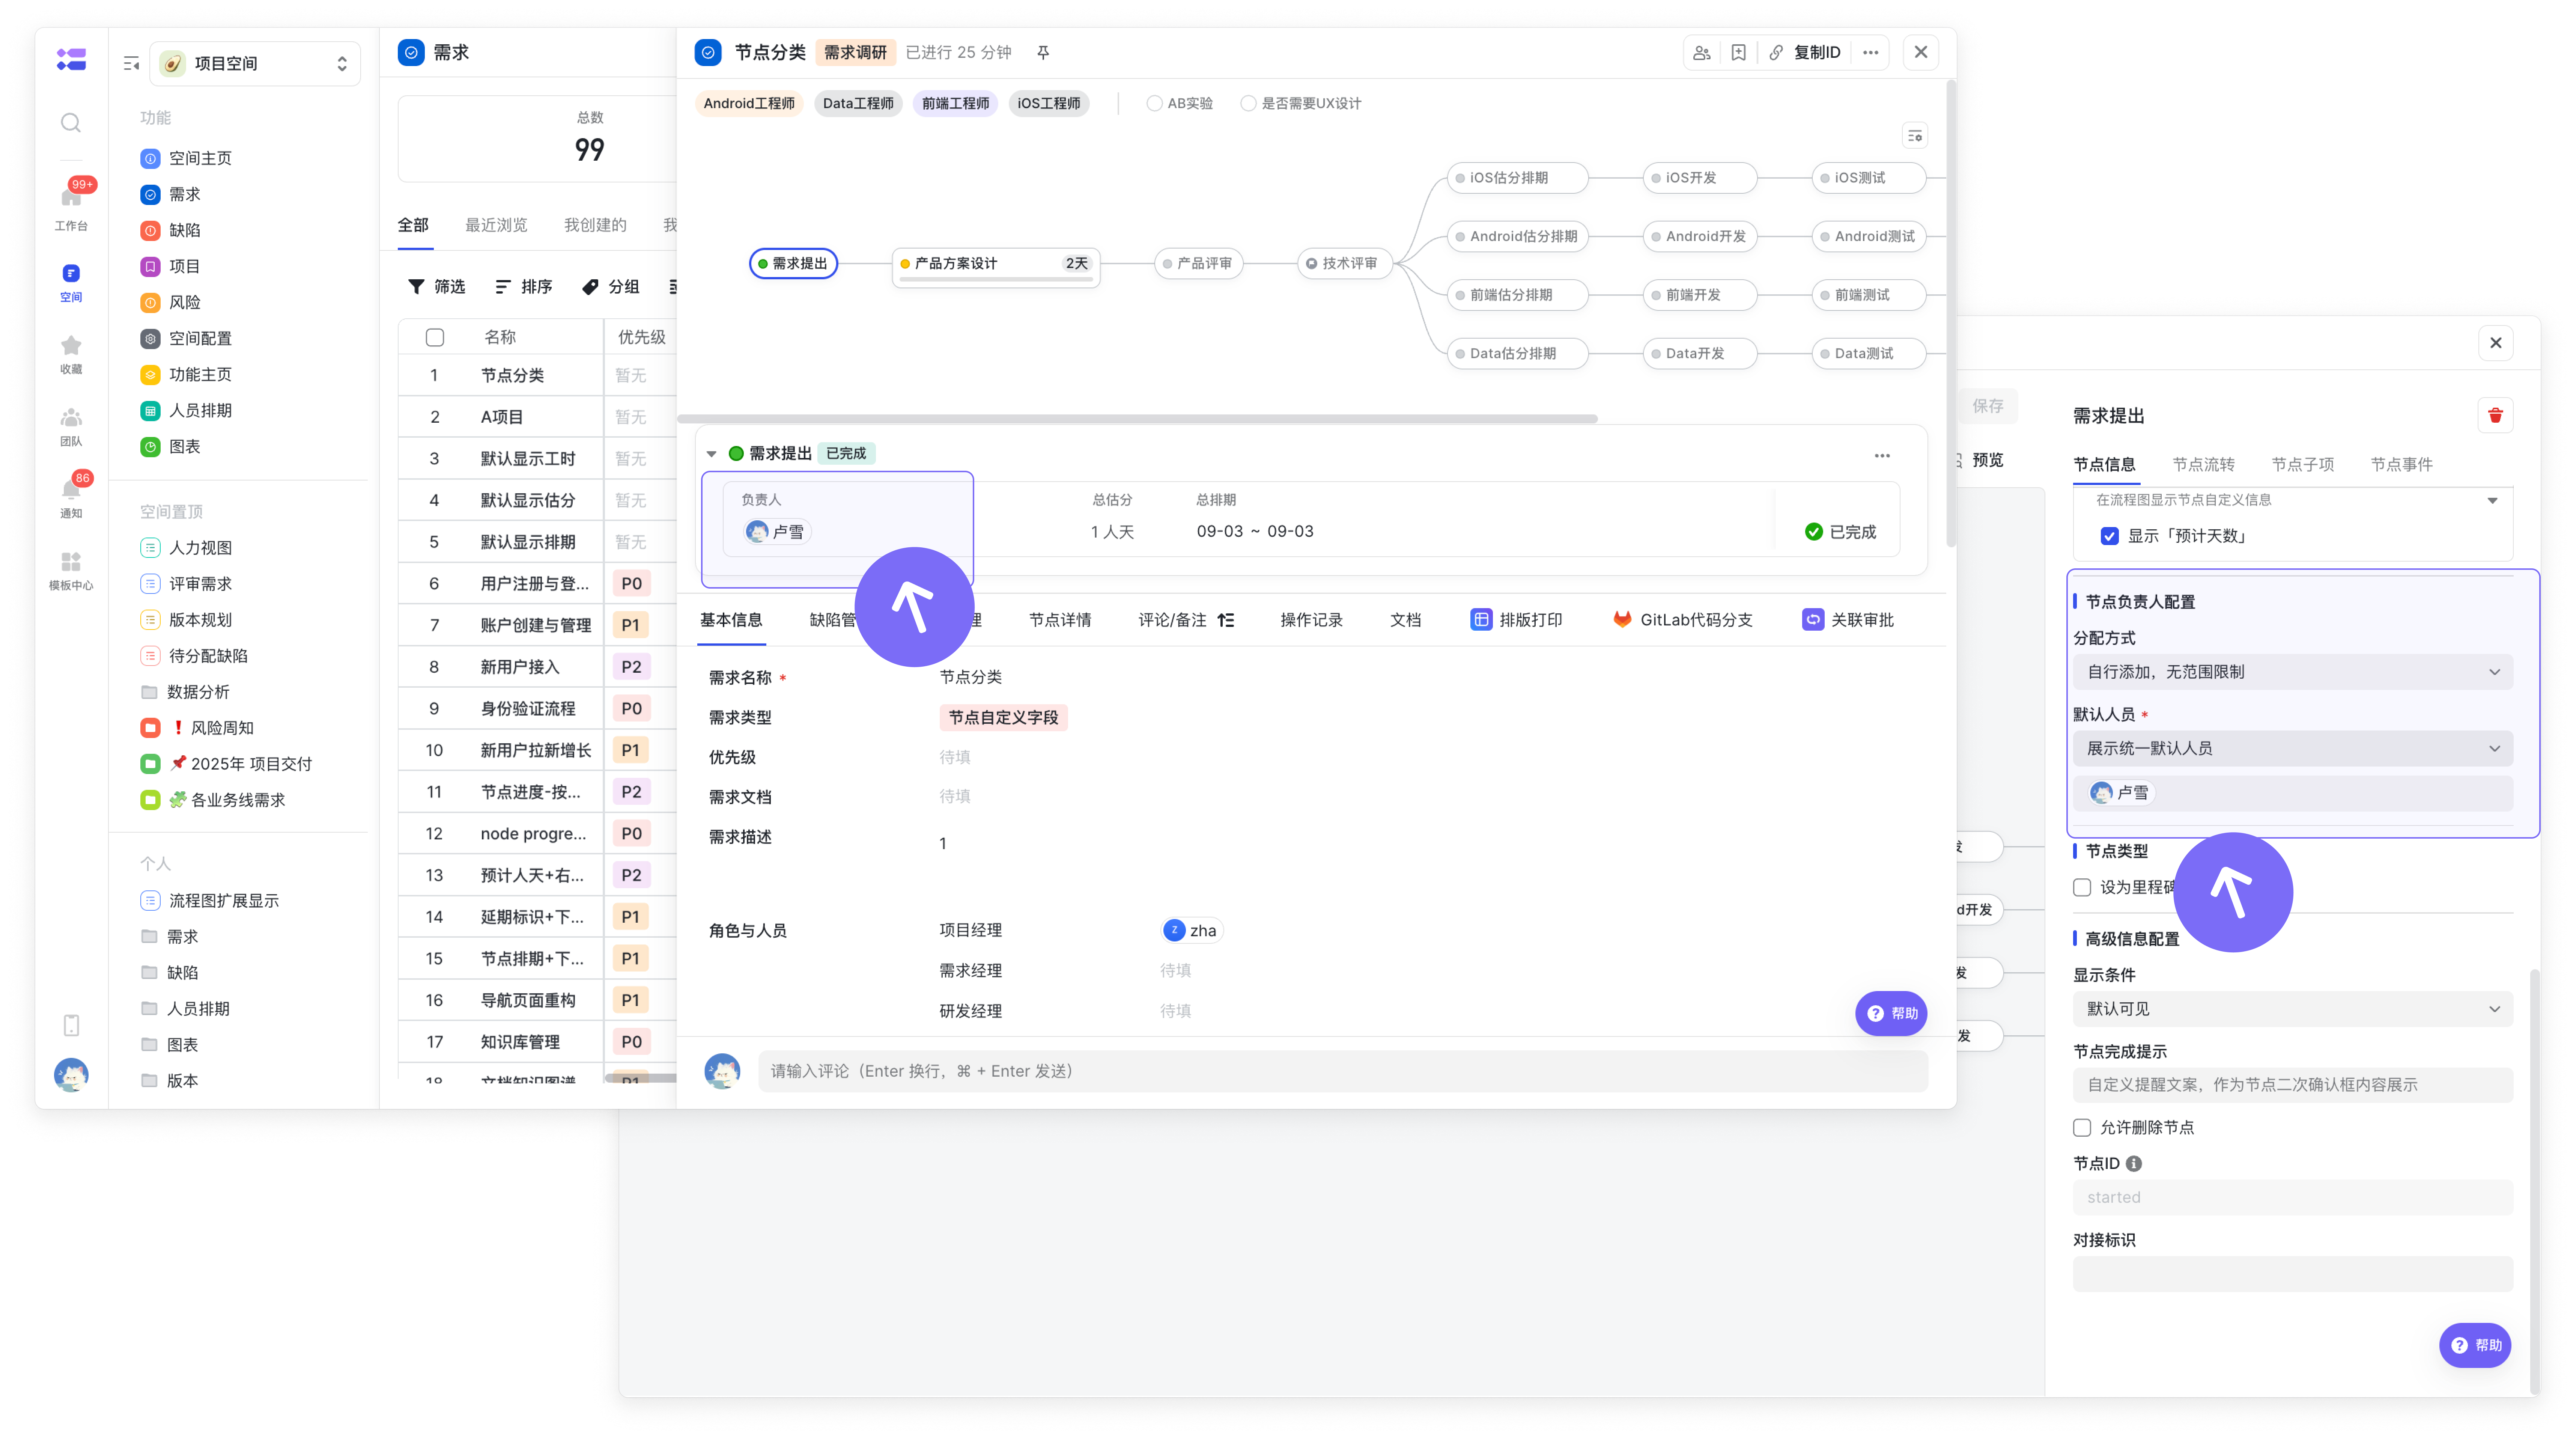Open the 项目空间 space switcher

254,64
